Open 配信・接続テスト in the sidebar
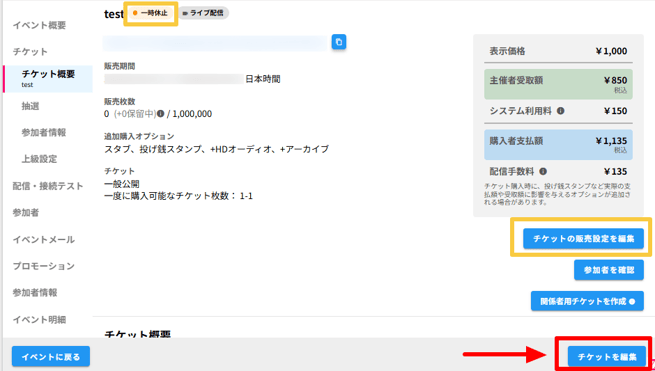The height and width of the screenshot is (371, 655). tap(48, 186)
